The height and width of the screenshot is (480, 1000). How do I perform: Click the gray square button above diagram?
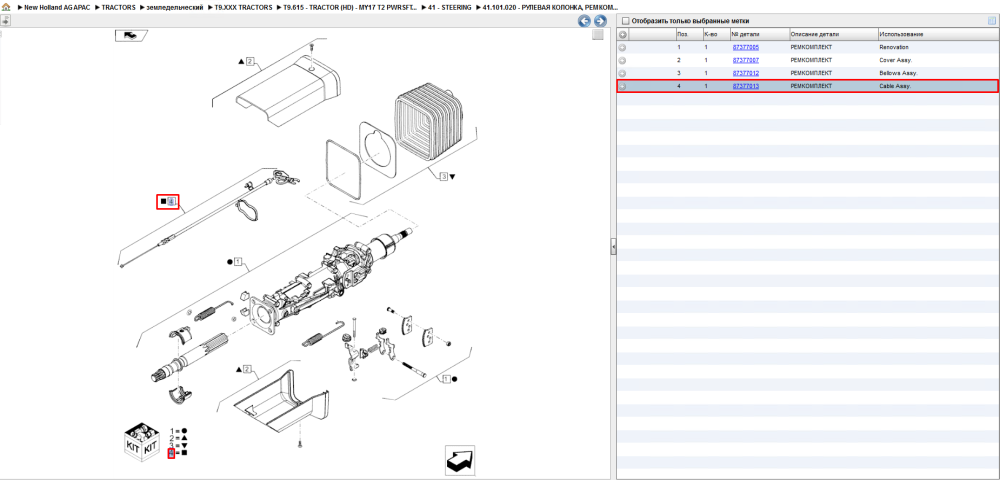(598, 35)
